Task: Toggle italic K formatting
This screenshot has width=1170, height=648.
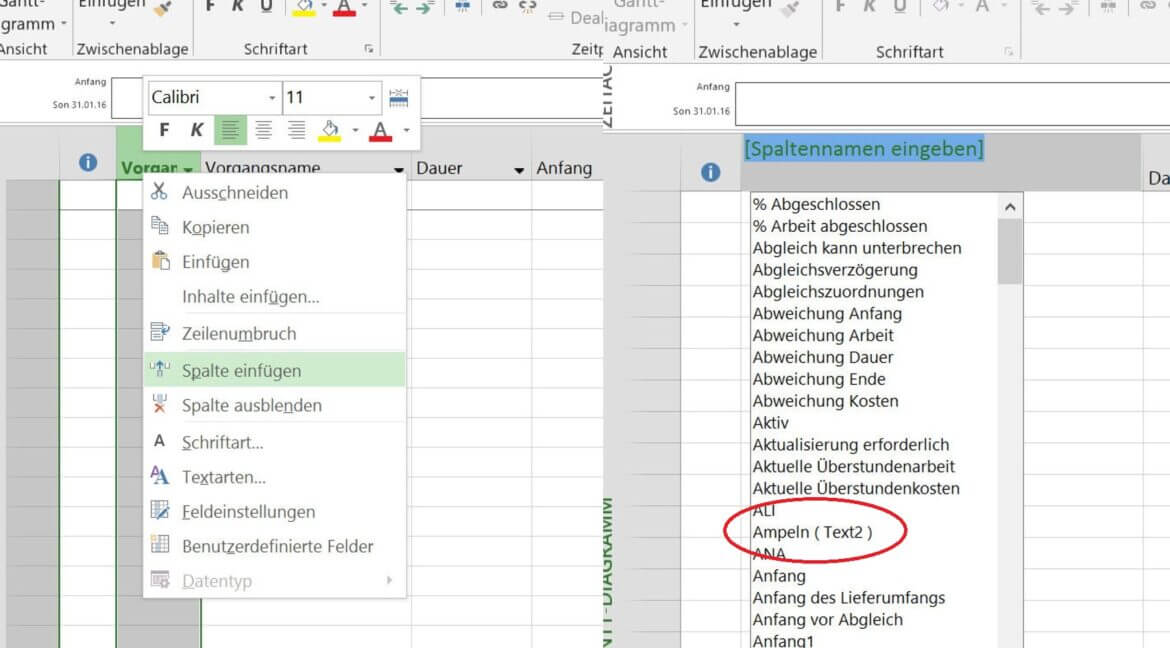Action: (196, 130)
